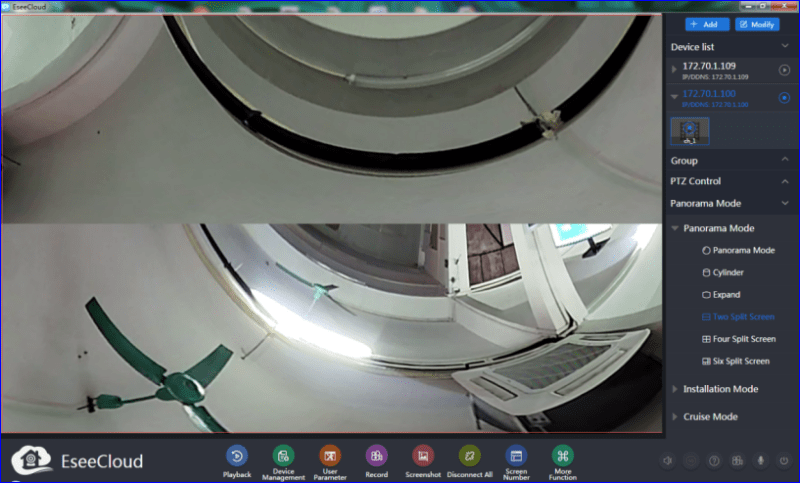Image resolution: width=800 pixels, height=484 pixels.
Task: Click the Modify device button
Action: click(757, 24)
